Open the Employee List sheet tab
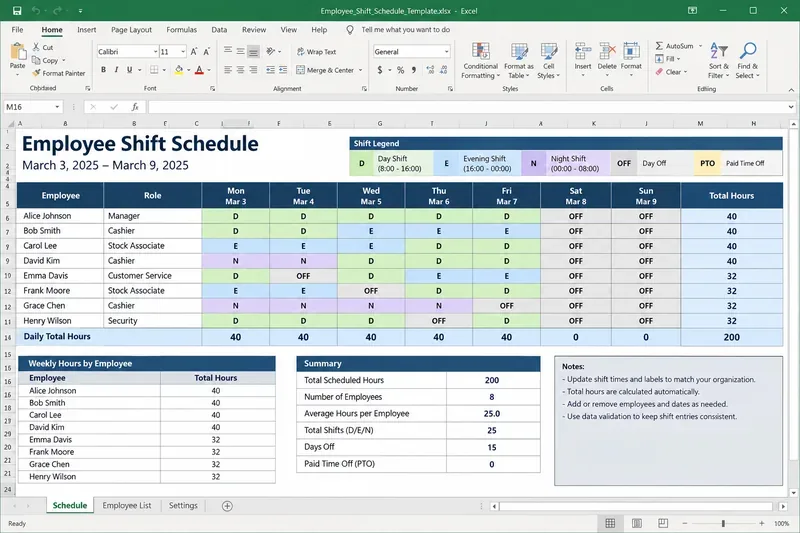This screenshot has width=800, height=533. [x=127, y=505]
